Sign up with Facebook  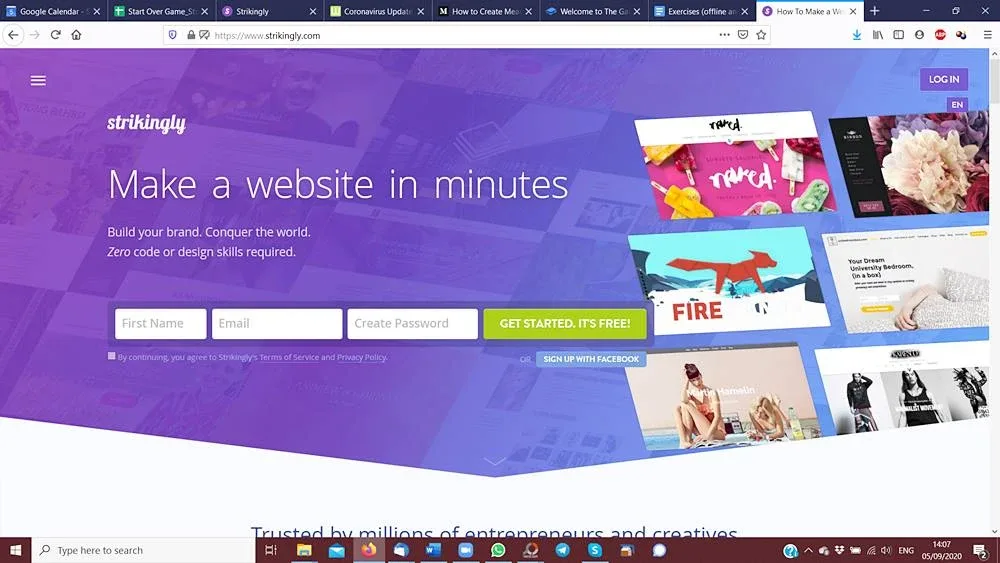pos(591,359)
